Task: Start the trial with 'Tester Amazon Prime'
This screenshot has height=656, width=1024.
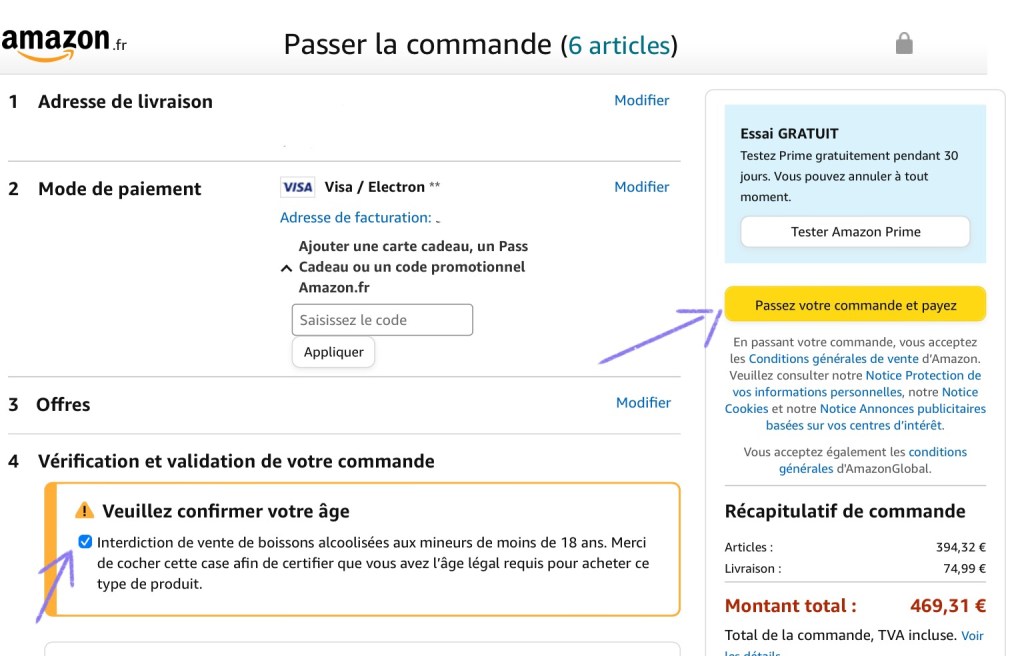Action: click(x=855, y=232)
